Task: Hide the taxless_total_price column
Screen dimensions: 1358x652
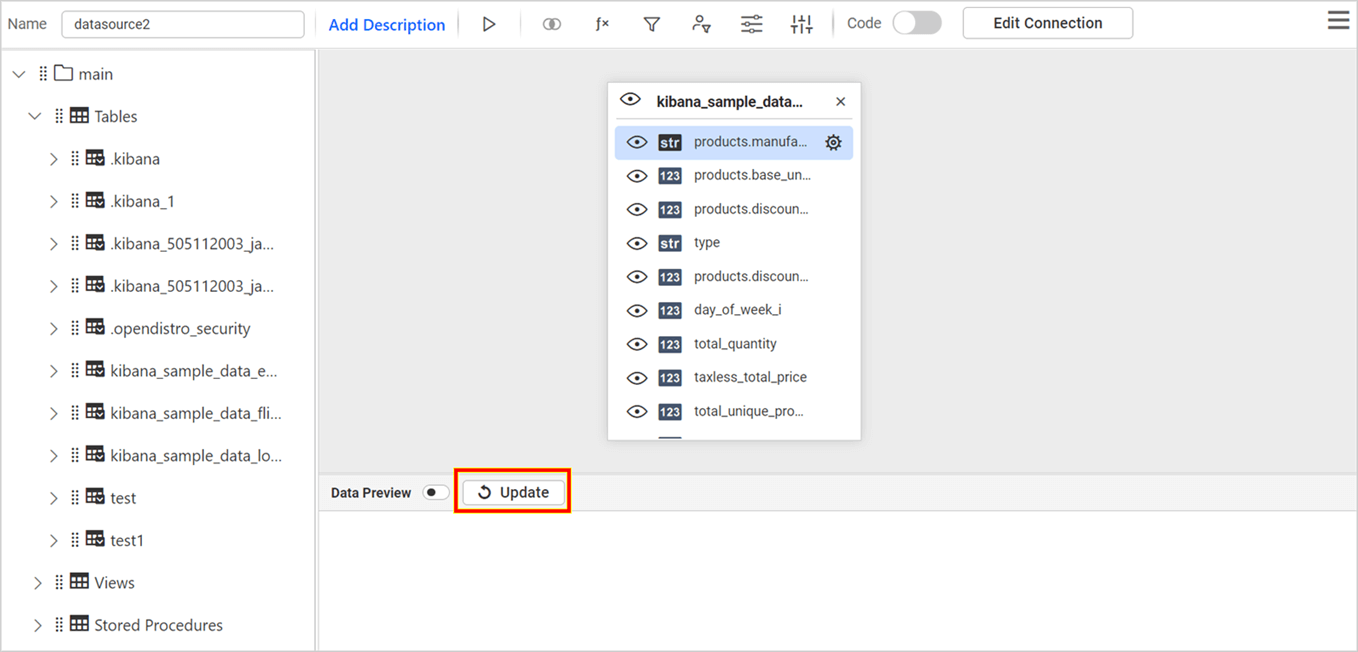Action: click(x=637, y=378)
